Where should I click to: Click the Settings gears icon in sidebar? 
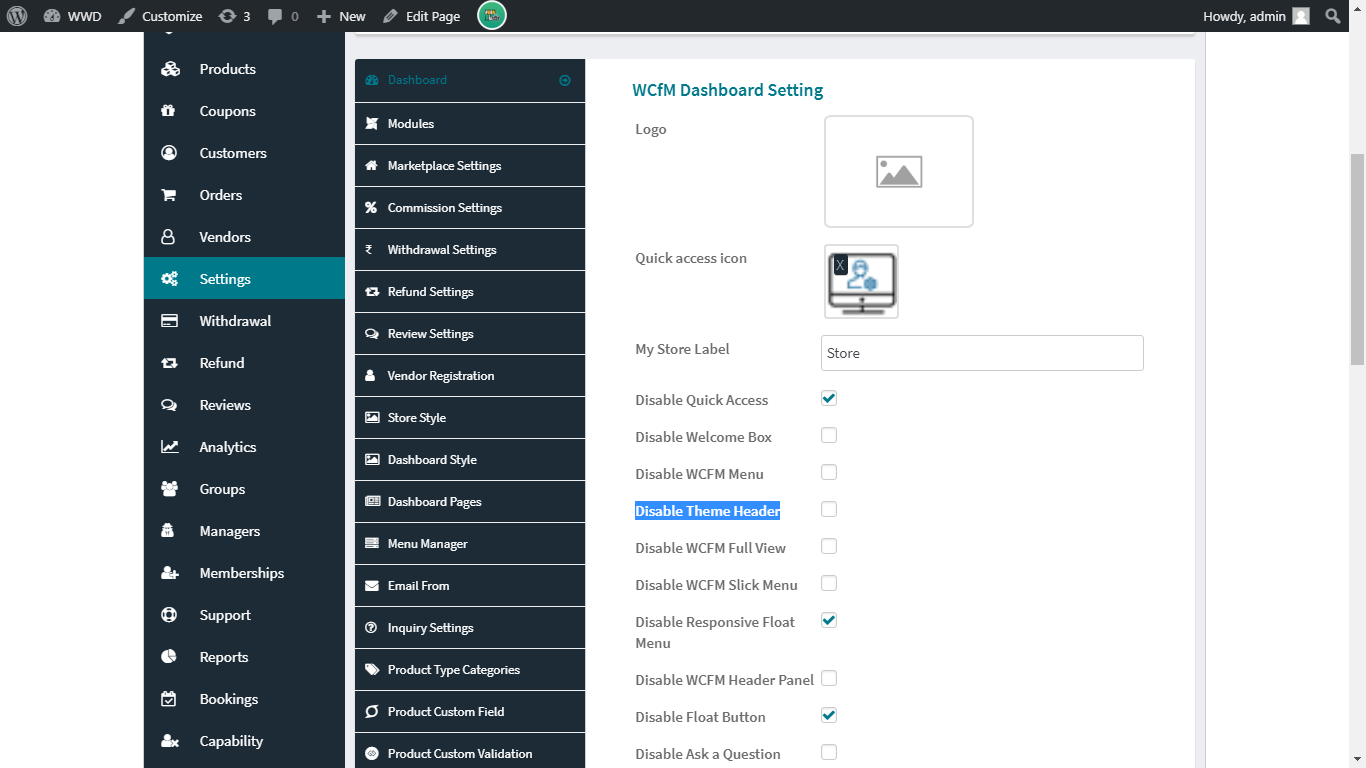[x=170, y=279]
